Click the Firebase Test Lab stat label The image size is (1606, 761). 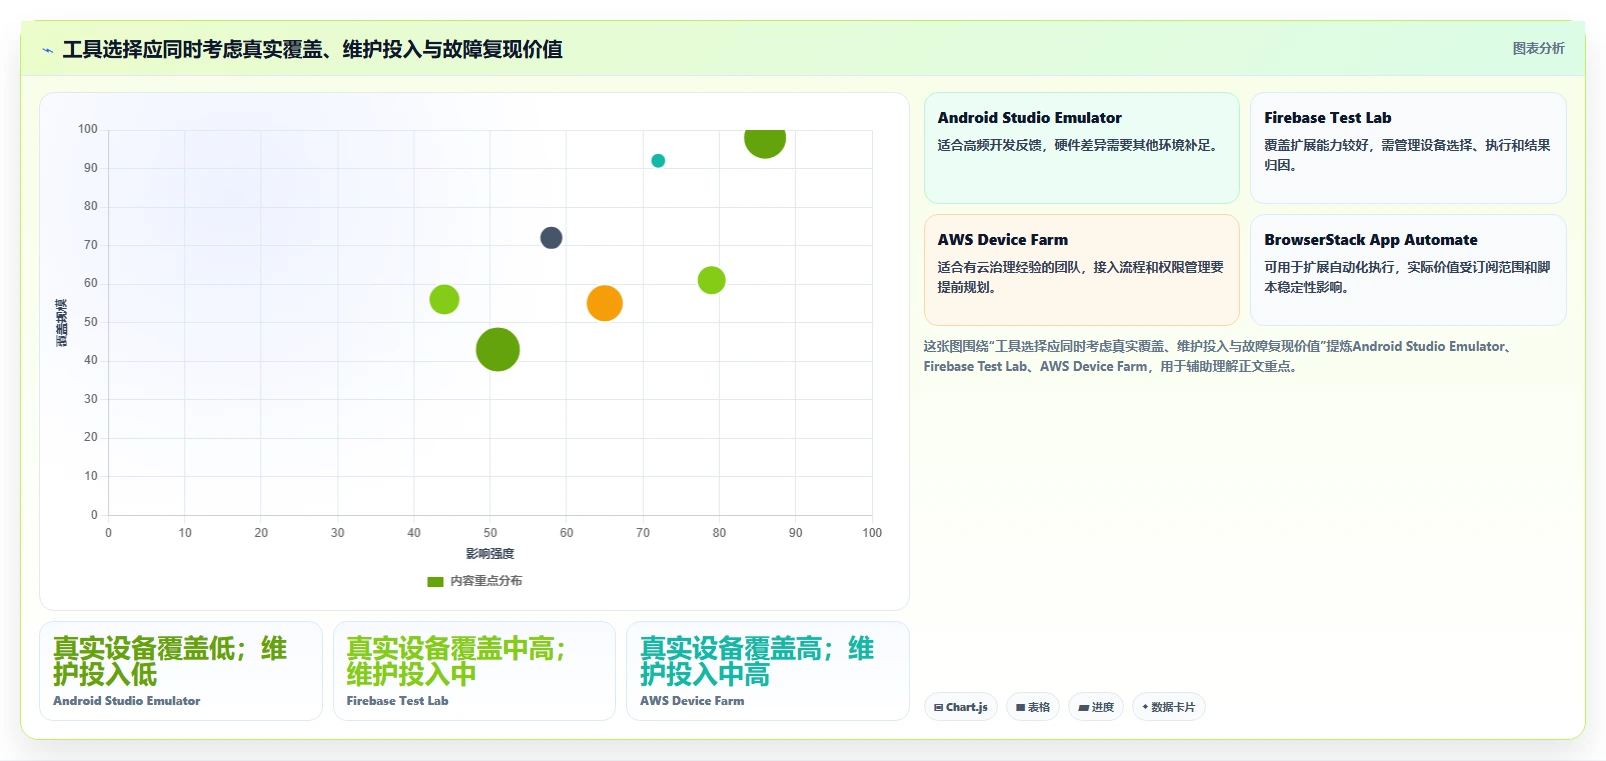click(398, 701)
